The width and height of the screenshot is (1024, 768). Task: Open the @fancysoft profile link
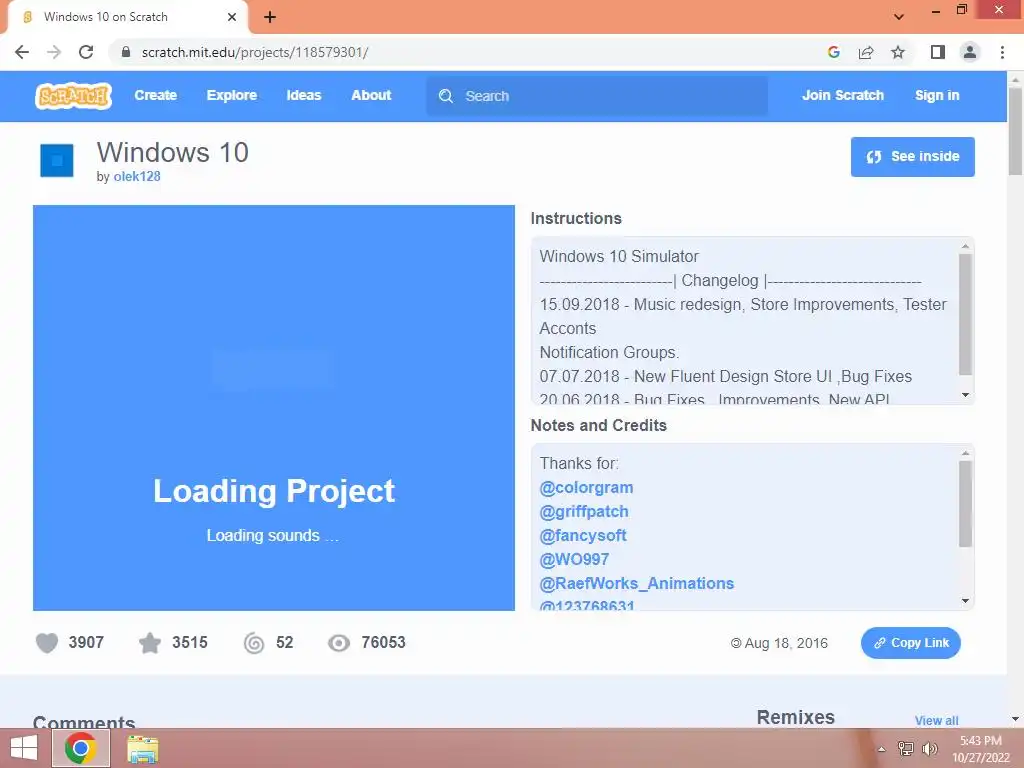pyautogui.click(x=583, y=536)
